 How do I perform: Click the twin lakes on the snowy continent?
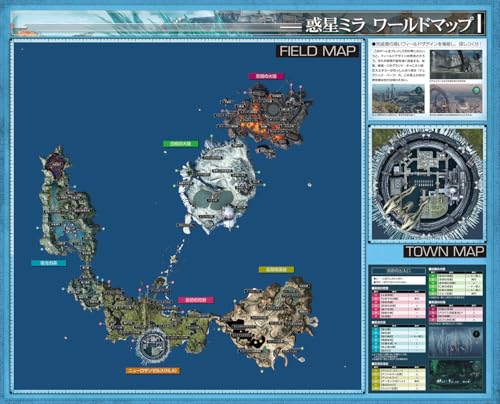coord(213,199)
